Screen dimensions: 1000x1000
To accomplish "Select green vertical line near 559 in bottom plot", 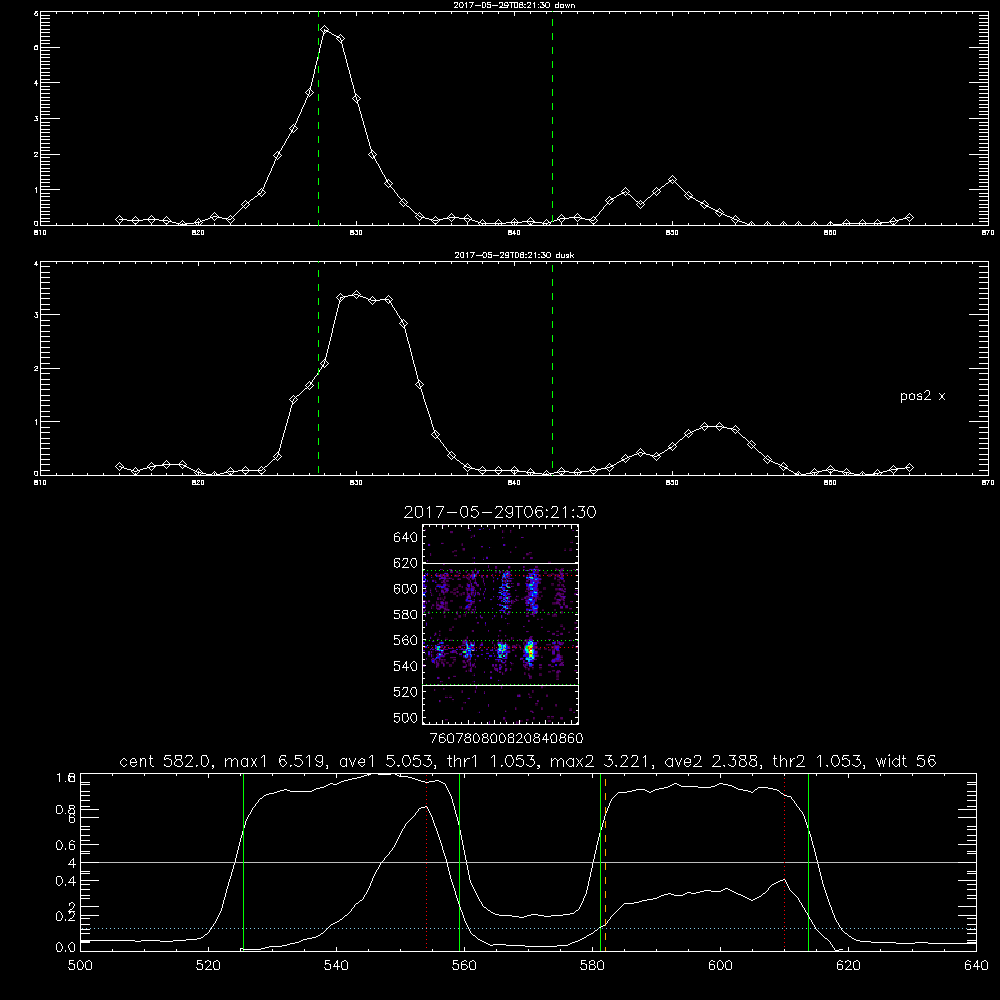I will point(459,862).
